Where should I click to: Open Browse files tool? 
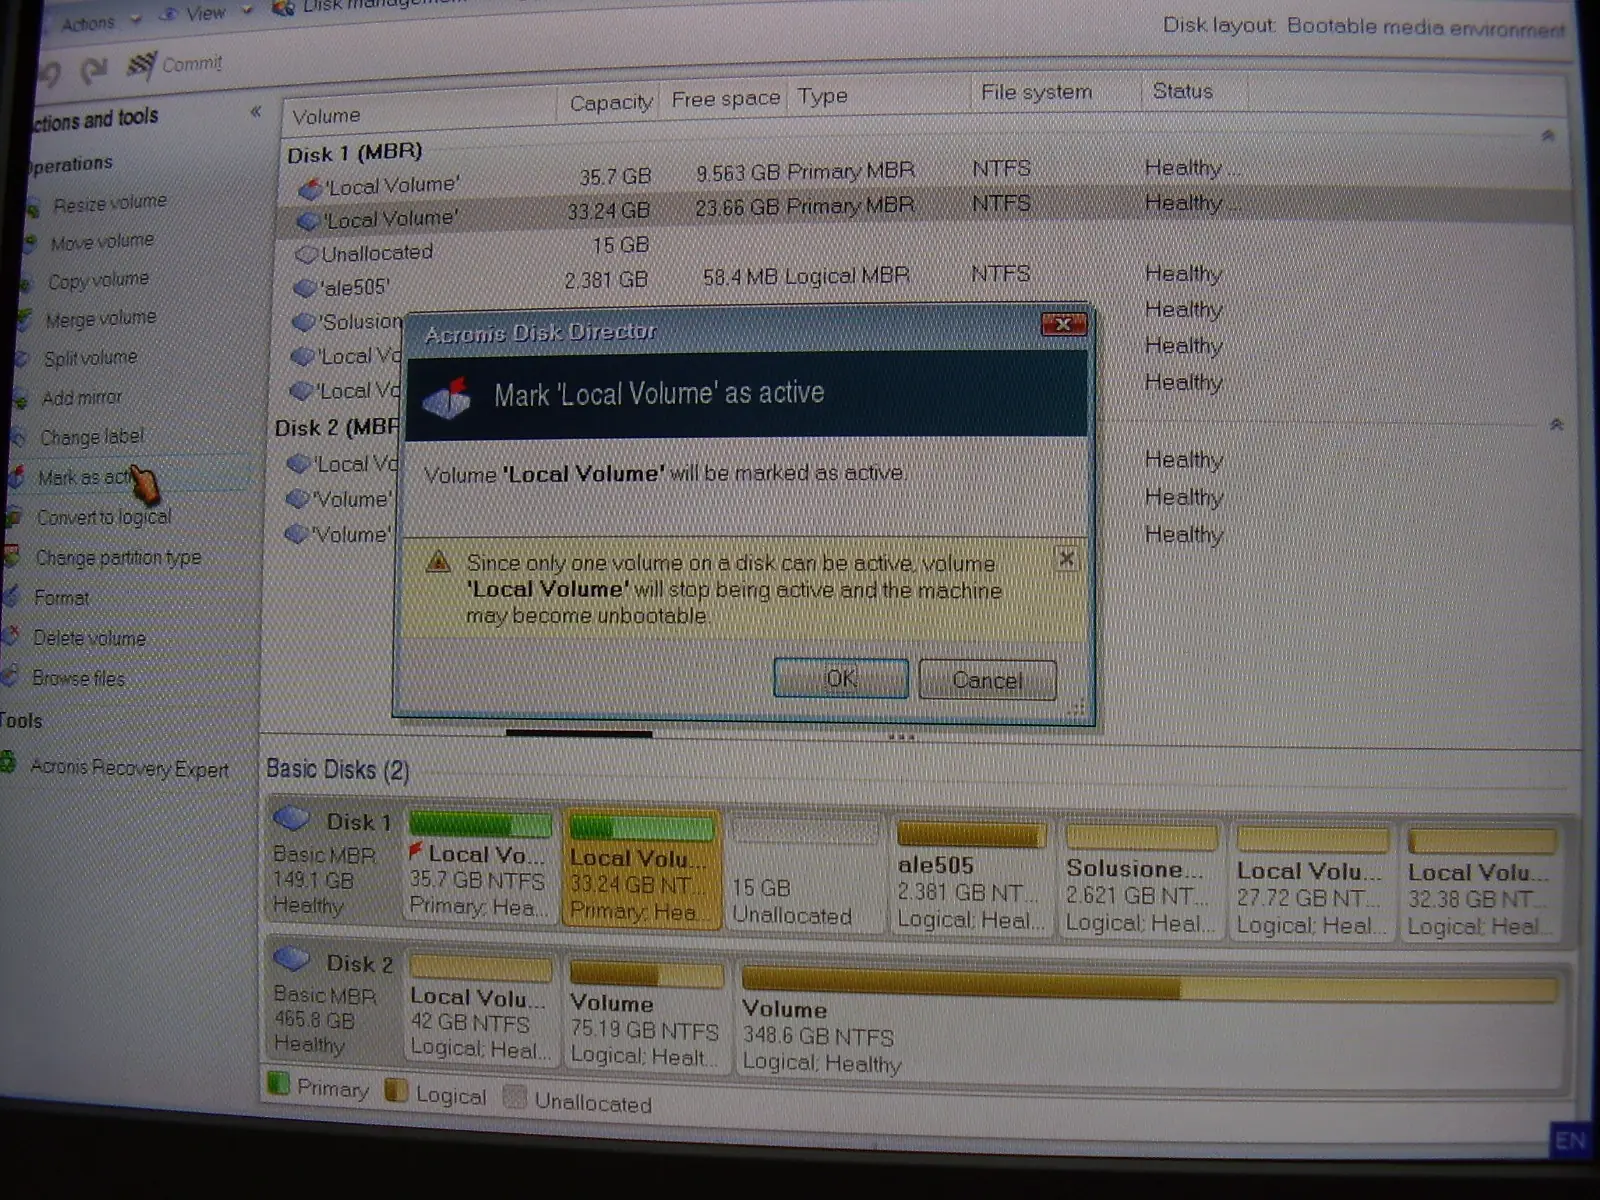pos(78,678)
